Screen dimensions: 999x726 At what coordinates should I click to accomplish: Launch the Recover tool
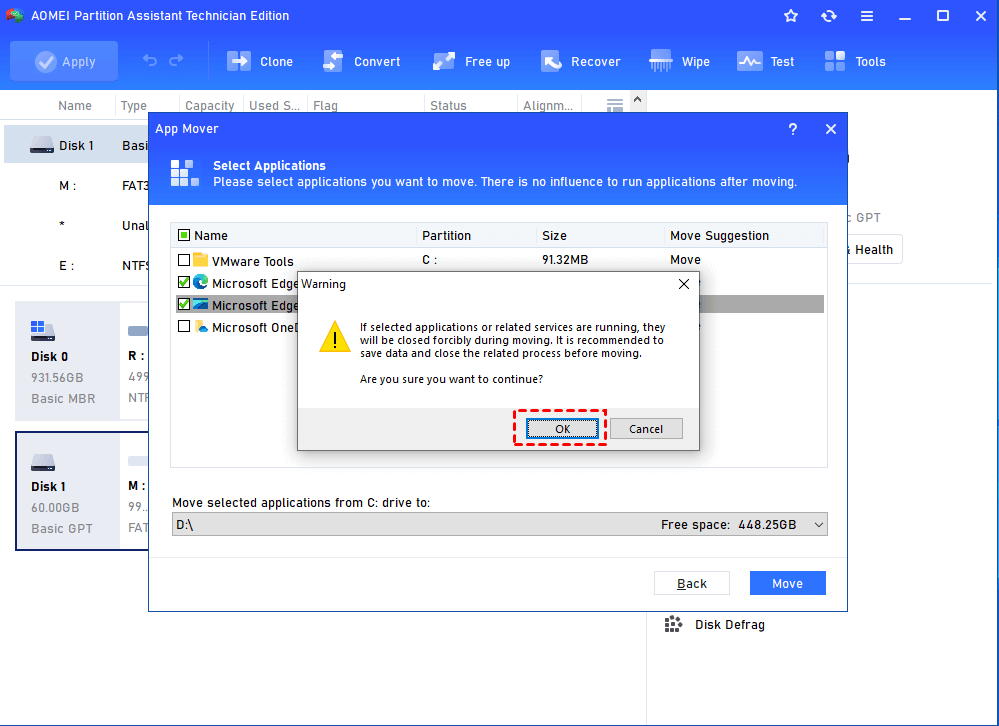point(551,61)
